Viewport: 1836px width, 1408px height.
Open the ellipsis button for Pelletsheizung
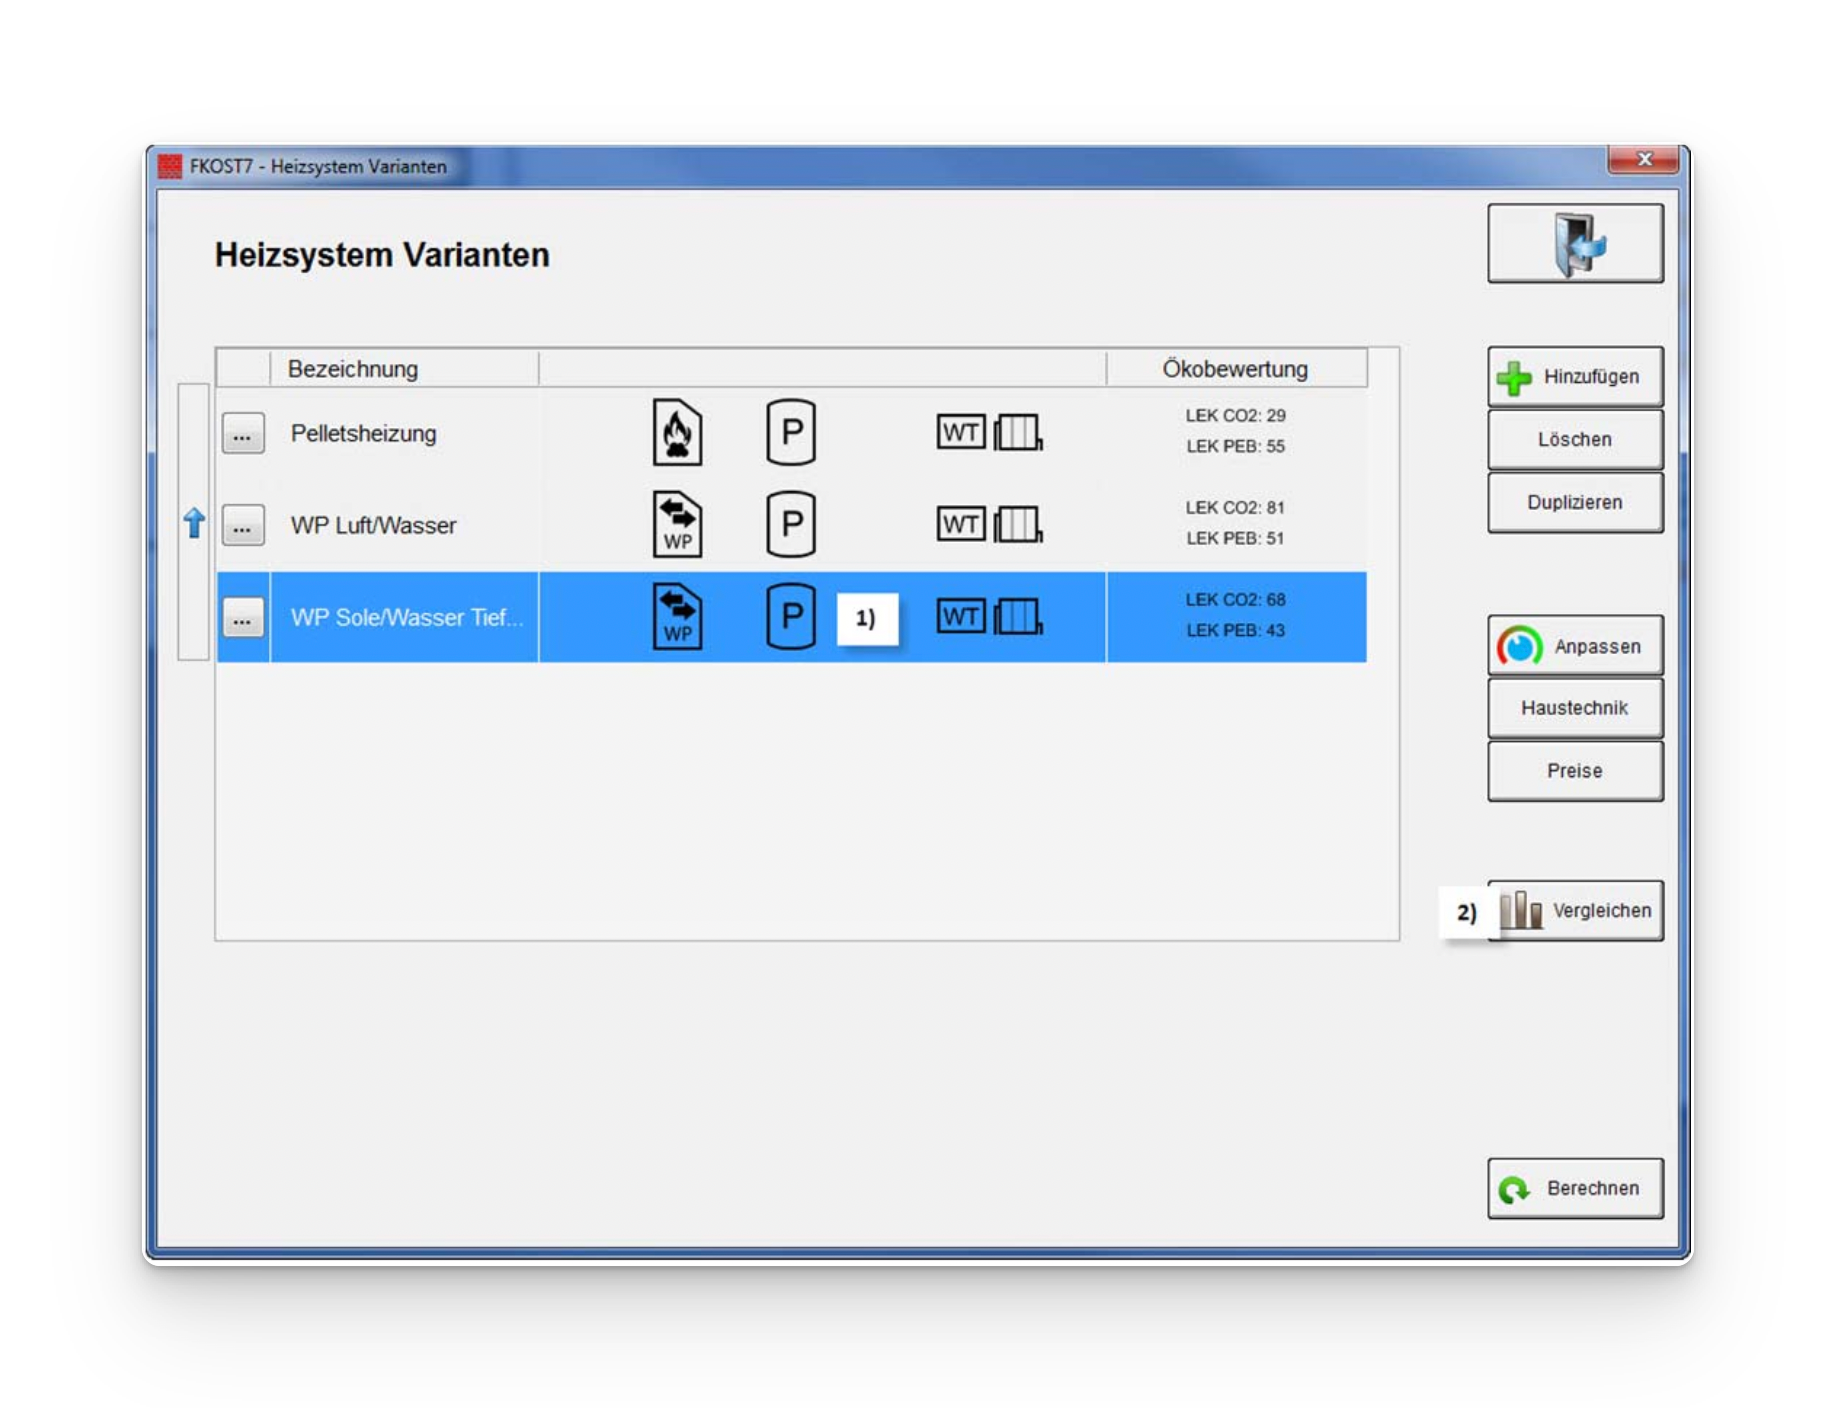[x=243, y=434]
